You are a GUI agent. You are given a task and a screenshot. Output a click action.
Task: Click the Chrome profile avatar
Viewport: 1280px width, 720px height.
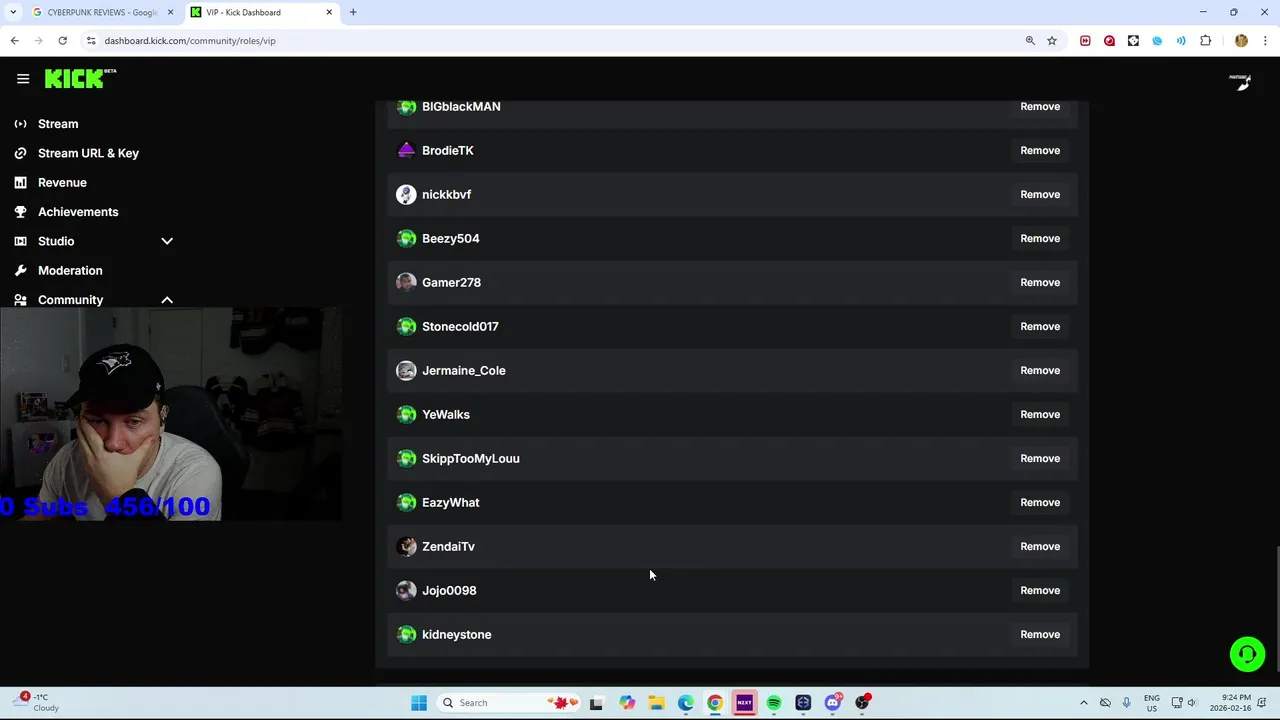point(1241,41)
